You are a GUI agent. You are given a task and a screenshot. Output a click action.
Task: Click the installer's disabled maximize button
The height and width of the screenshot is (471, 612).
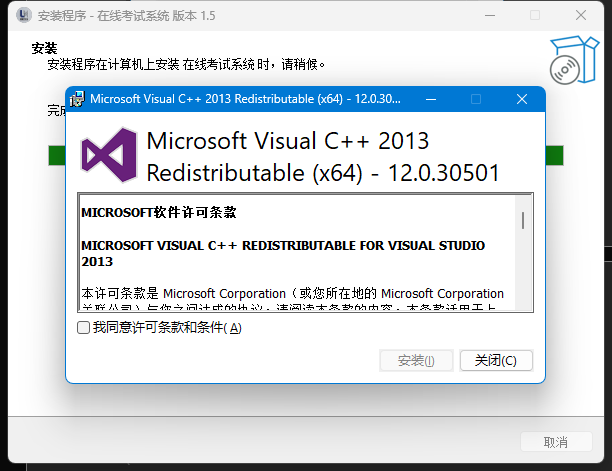535,16
